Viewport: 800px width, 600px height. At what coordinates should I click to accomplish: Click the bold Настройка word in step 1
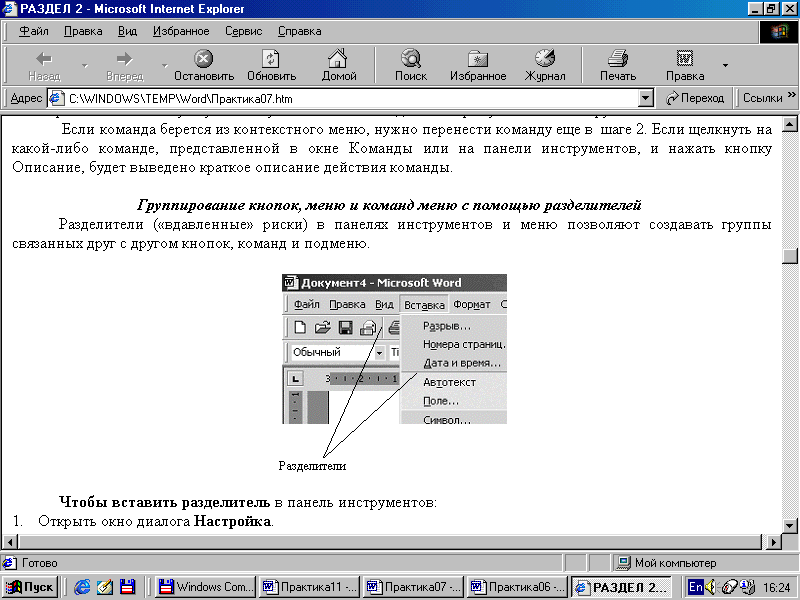point(232,521)
